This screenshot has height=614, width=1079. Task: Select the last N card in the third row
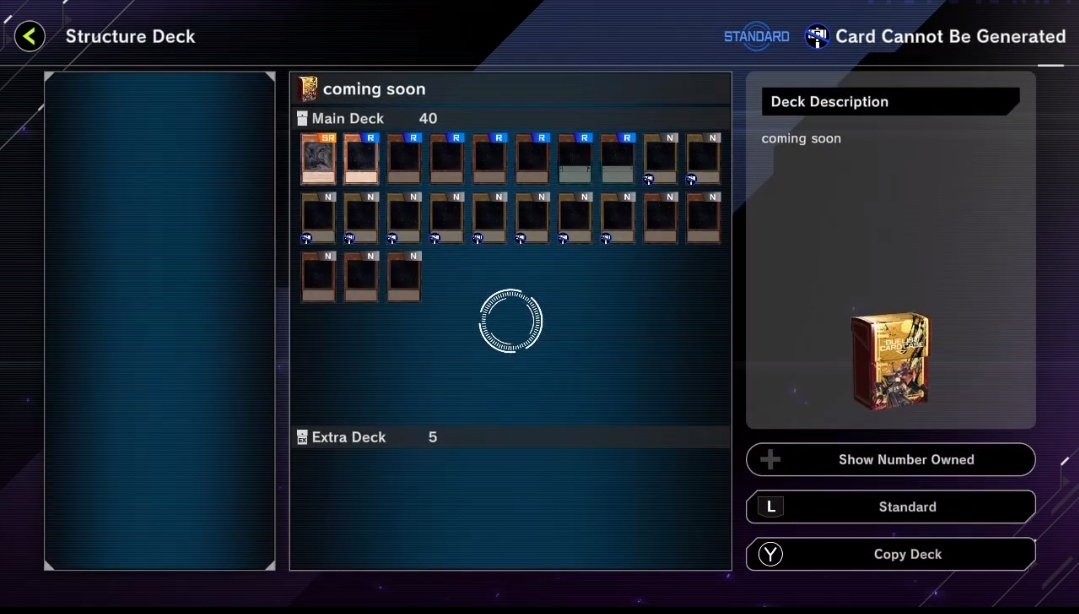pos(404,277)
